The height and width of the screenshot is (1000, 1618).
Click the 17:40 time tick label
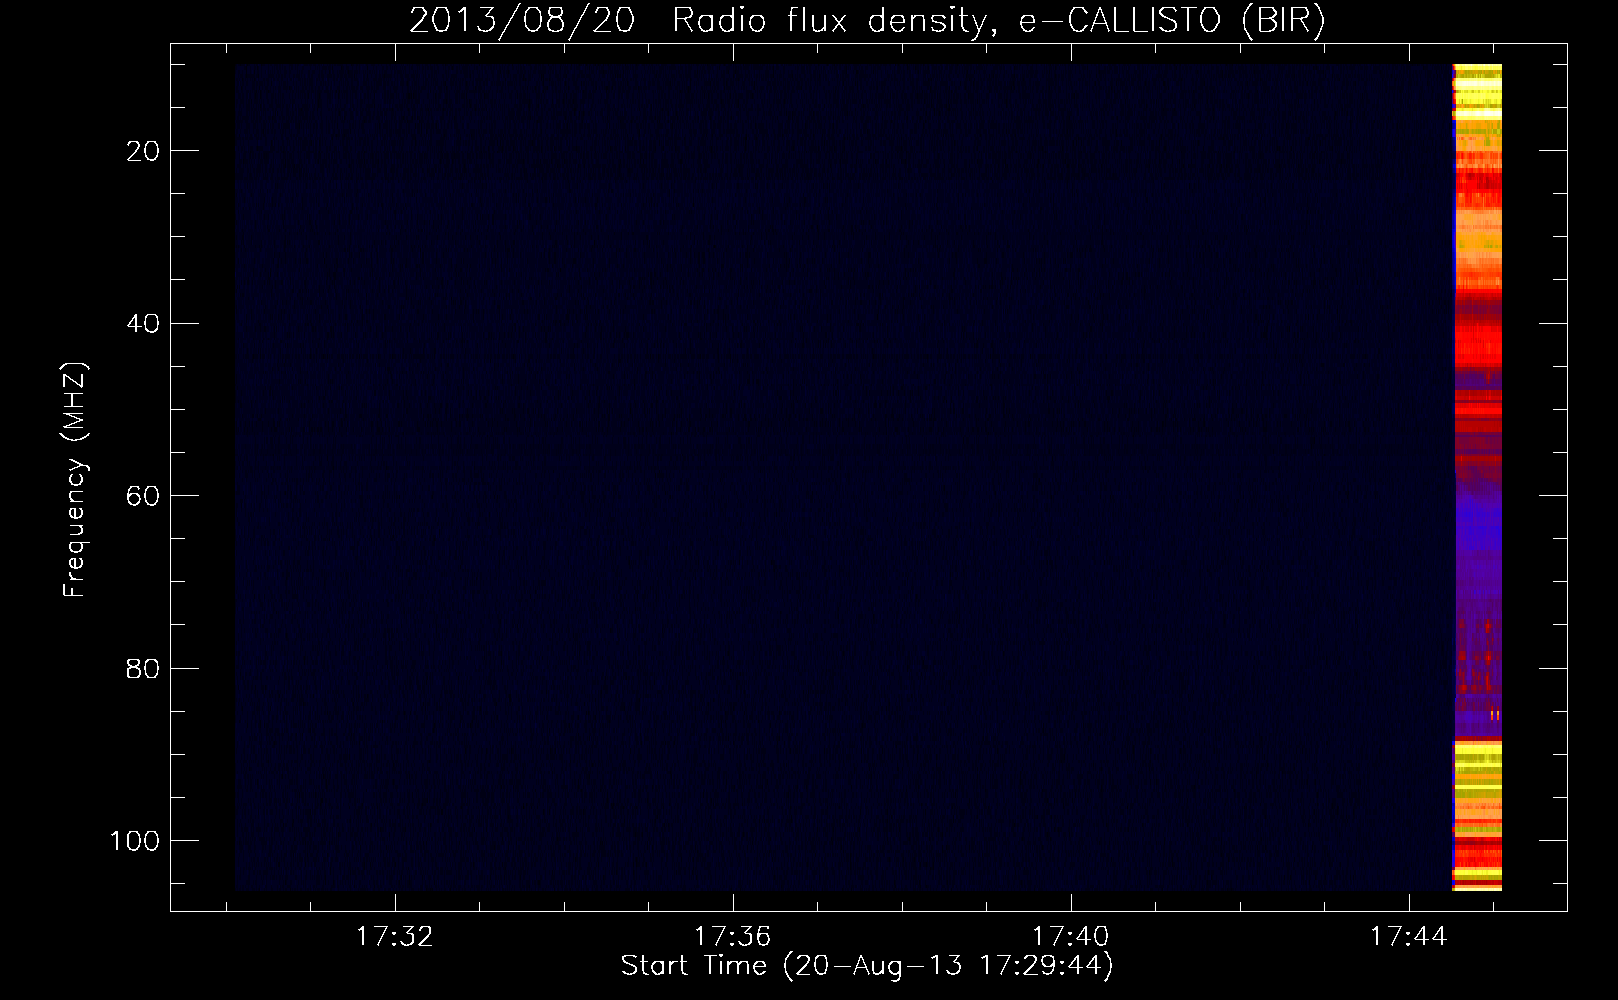1071,937
